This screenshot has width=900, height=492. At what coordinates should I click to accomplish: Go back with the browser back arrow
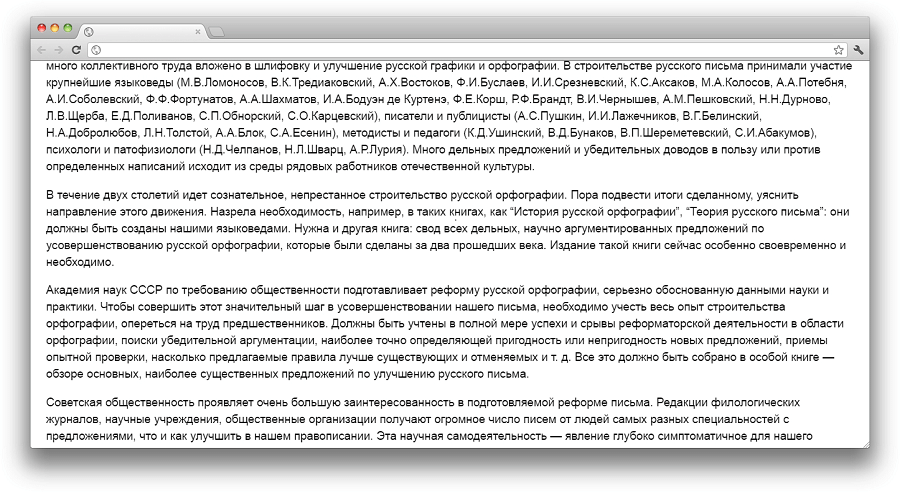click(41, 50)
